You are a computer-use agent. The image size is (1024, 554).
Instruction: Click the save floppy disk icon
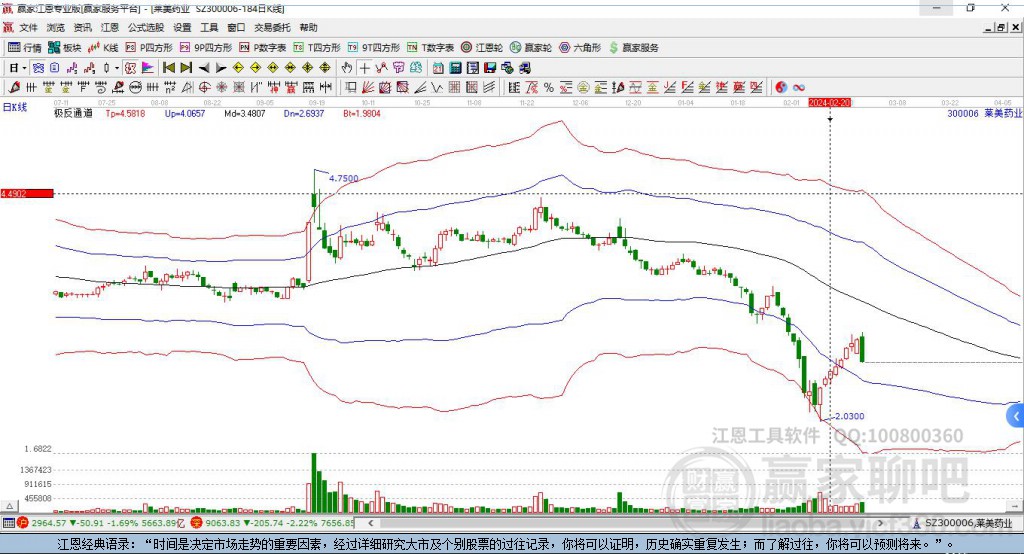(490, 68)
